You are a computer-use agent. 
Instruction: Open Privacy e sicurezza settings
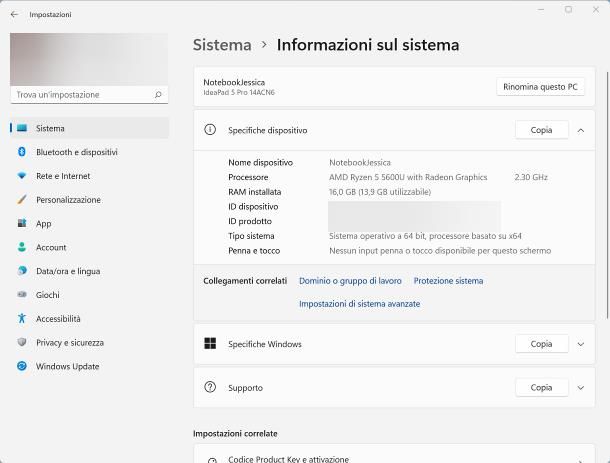click(x=89, y=342)
